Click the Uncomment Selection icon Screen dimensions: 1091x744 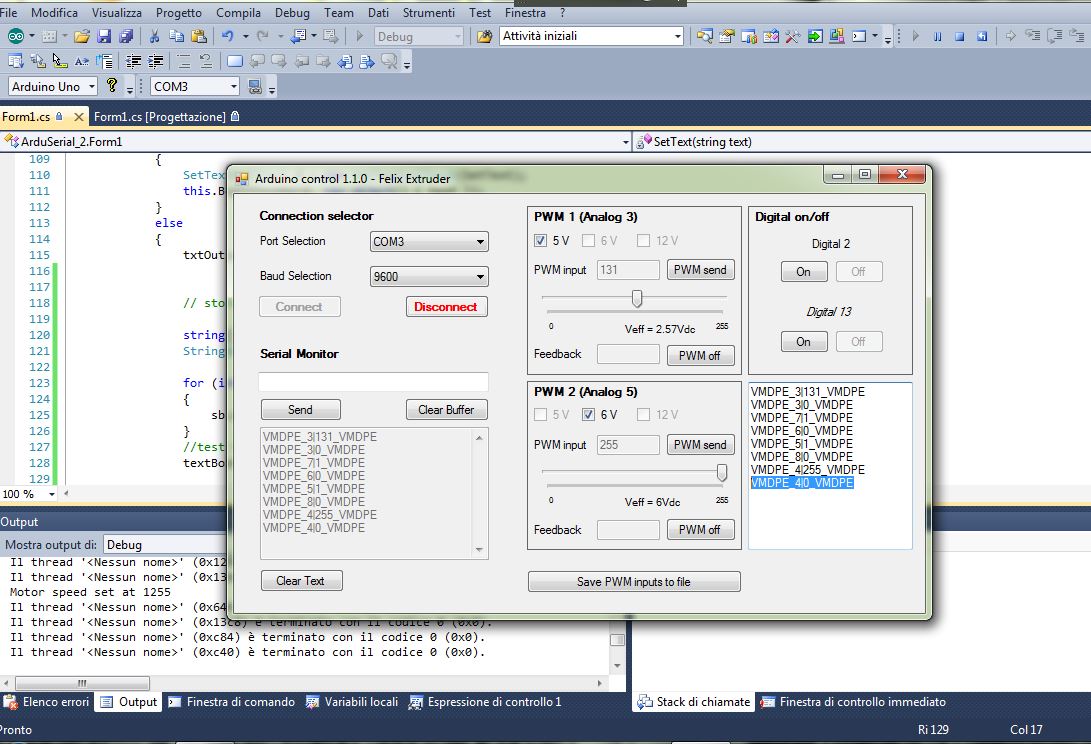click(x=206, y=61)
